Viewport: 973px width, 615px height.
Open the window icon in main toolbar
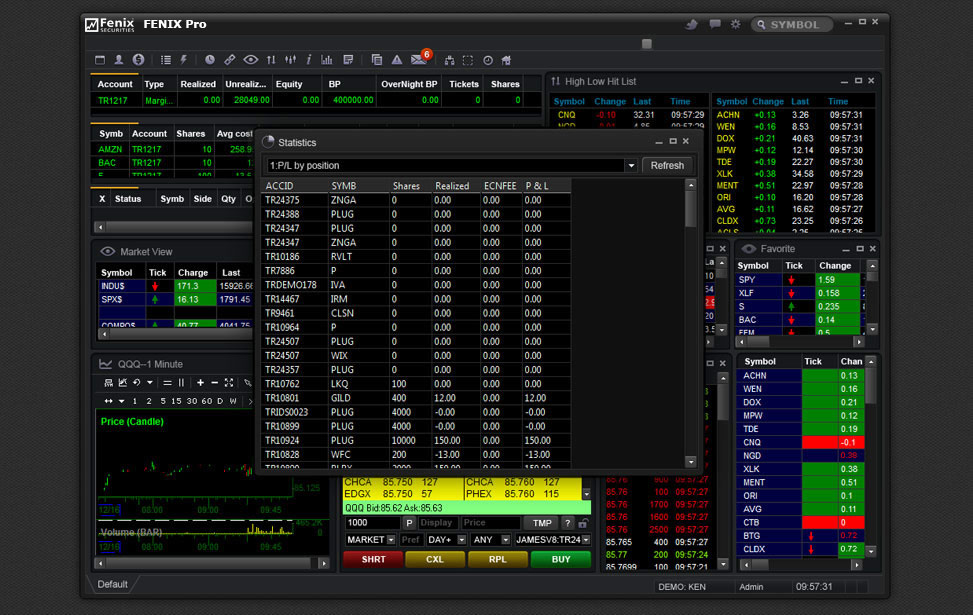pyautogui.click(x=100, y=60)
